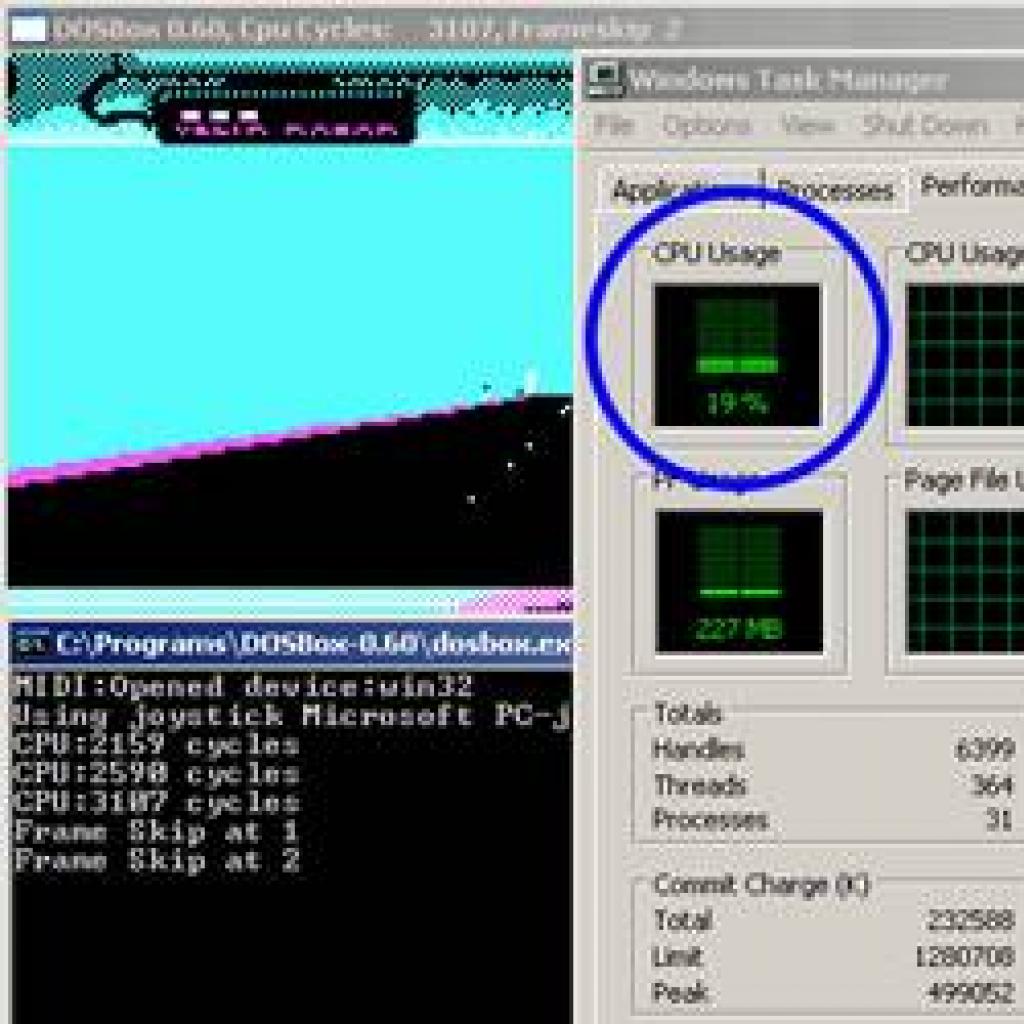Open the File menu in Task Manager
The image size is (1024, 1024).
coord(613,125)
